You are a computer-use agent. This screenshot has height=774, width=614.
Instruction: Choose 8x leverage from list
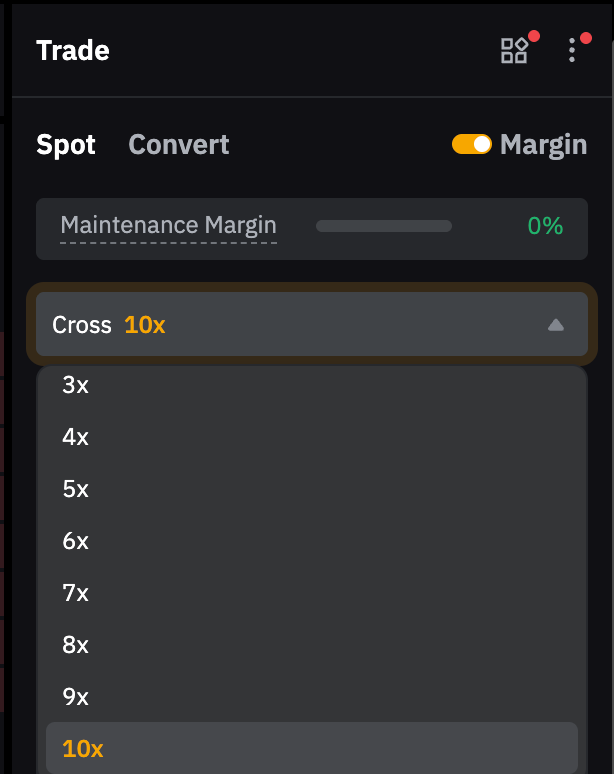[x=76, y=645]
